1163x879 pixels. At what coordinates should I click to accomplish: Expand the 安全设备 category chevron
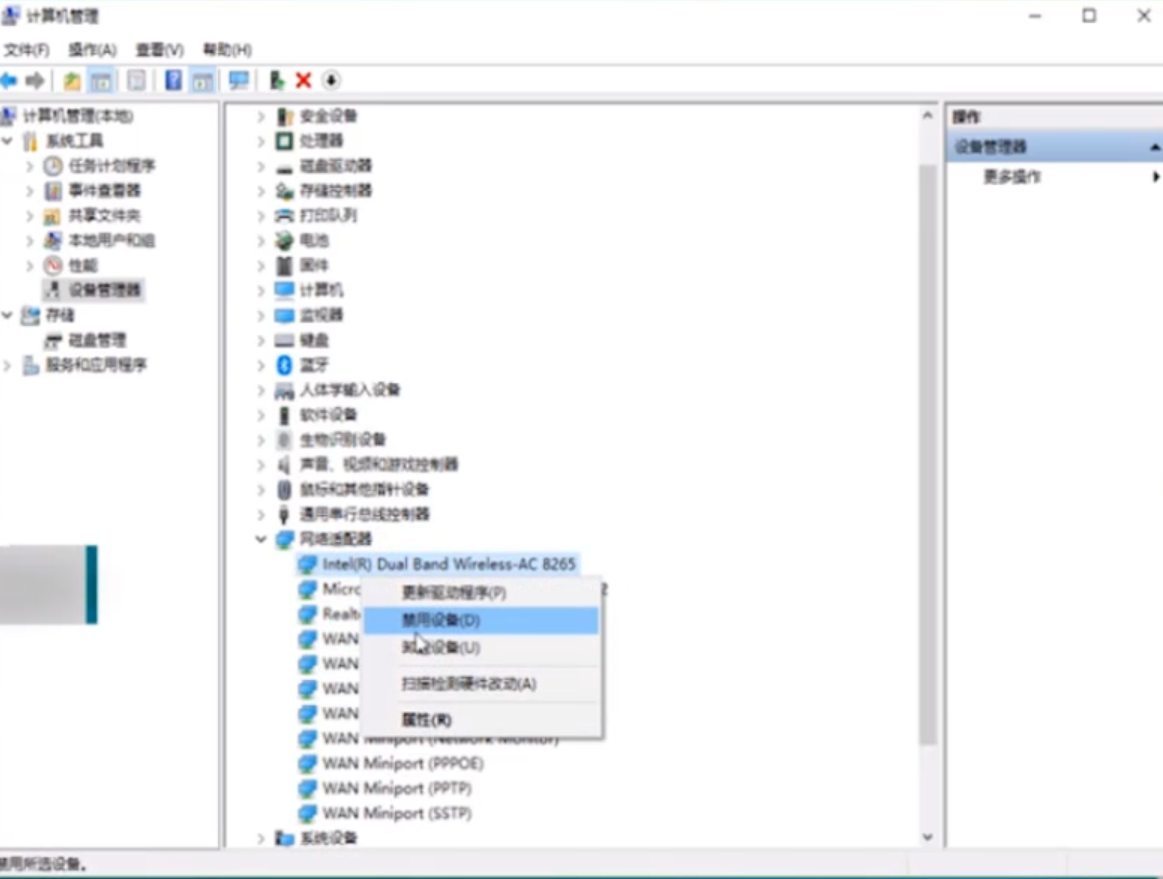[x=260, y=116]
